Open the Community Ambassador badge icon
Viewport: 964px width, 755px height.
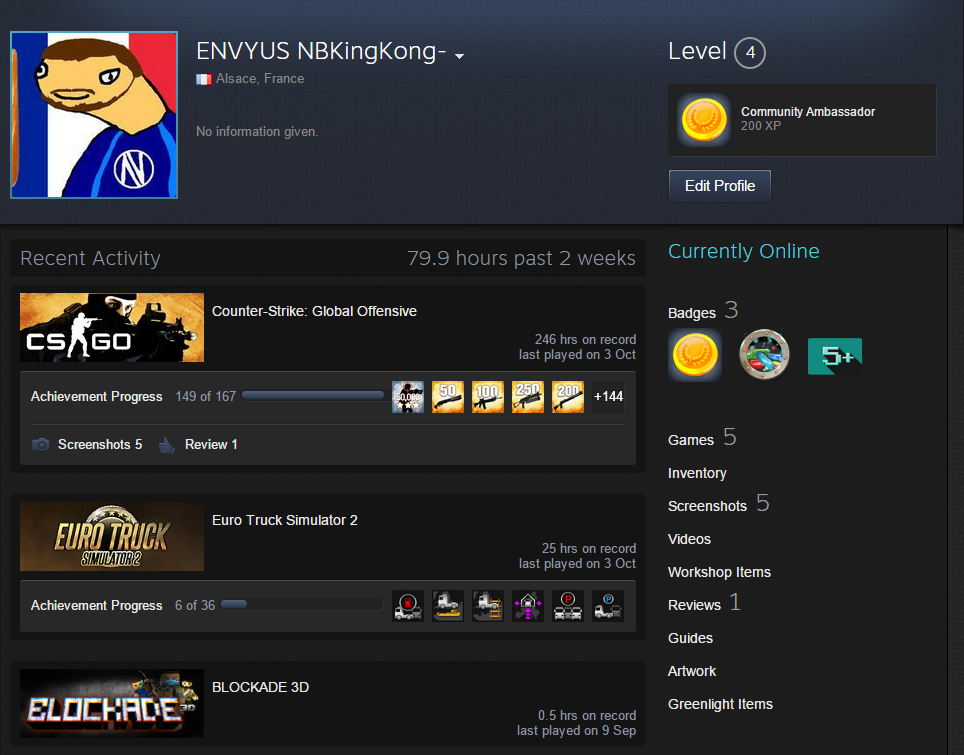pos(703,120)
